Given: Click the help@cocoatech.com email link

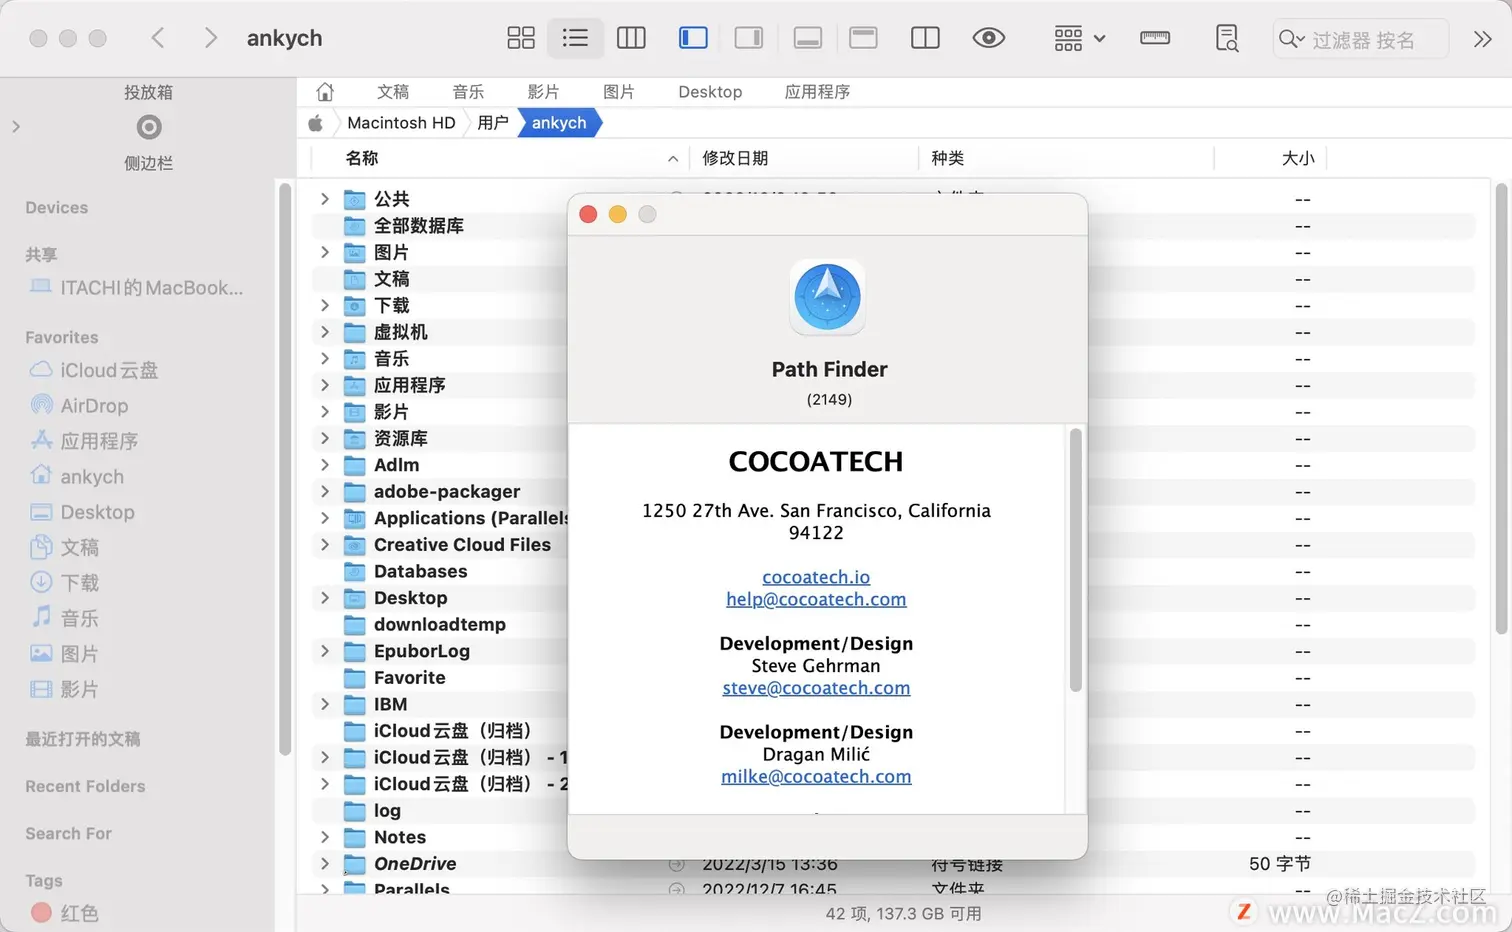Looking at the screenshot, I should click(816, 599).
